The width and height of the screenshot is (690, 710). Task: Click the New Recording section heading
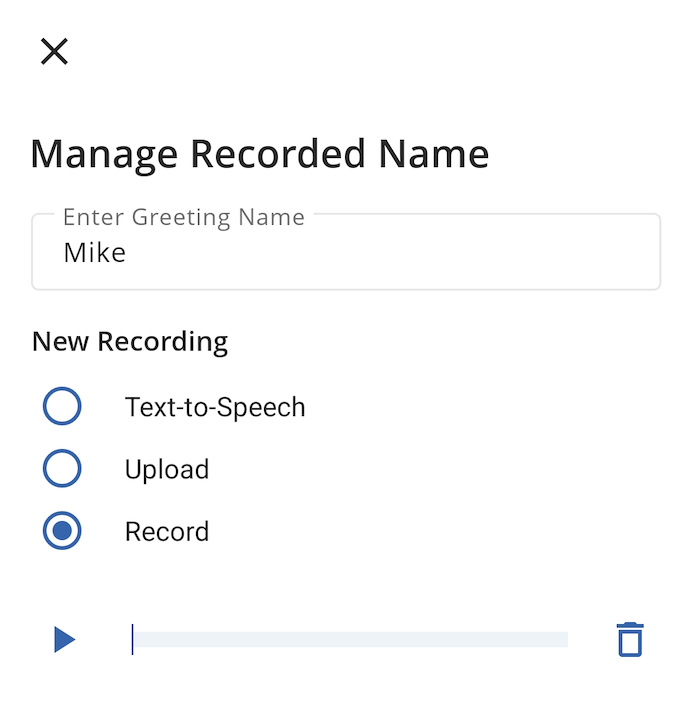[130, 341]
